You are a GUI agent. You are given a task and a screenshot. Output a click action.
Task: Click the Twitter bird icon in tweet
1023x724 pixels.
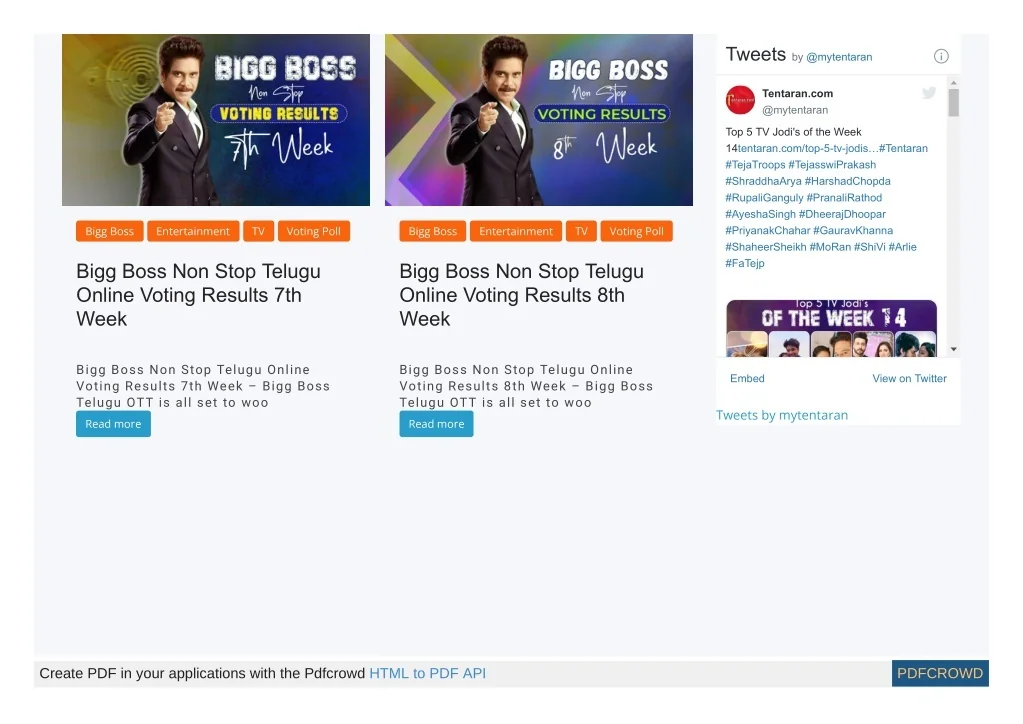click(x=929, y=93)
